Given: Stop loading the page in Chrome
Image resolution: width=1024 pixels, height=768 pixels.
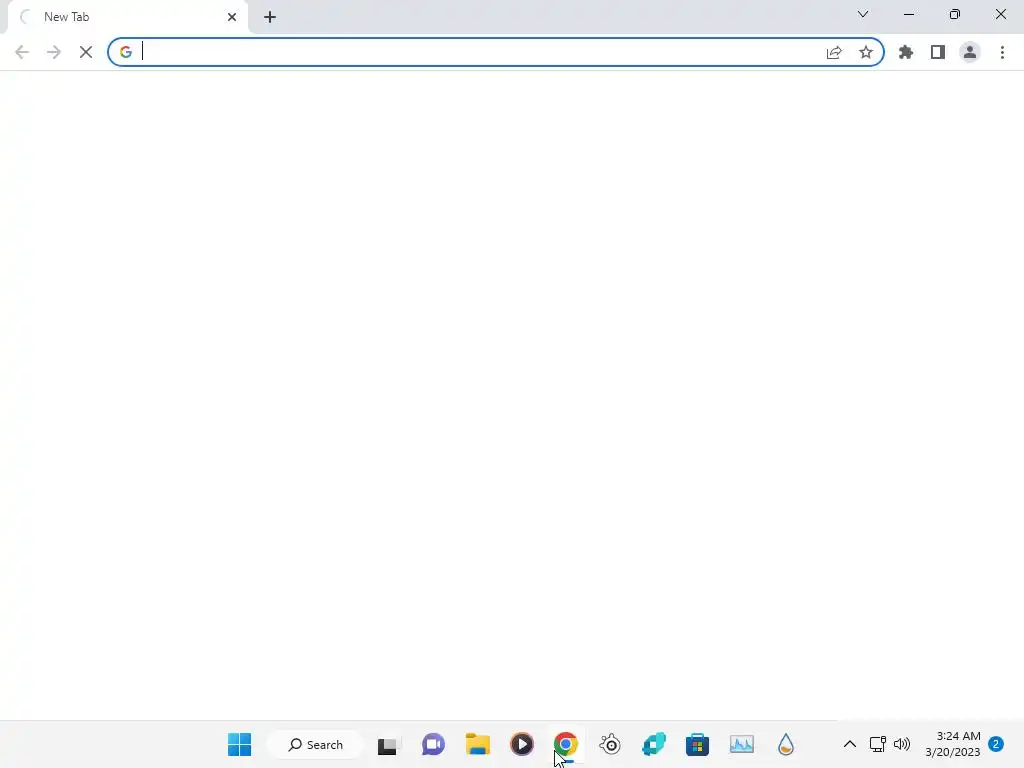Looking at the screenshot, I should [x=86, y=52].
